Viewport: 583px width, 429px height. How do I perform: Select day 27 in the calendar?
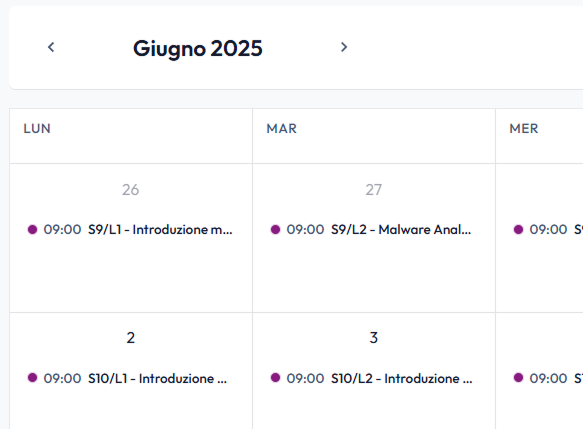point(373,190)
